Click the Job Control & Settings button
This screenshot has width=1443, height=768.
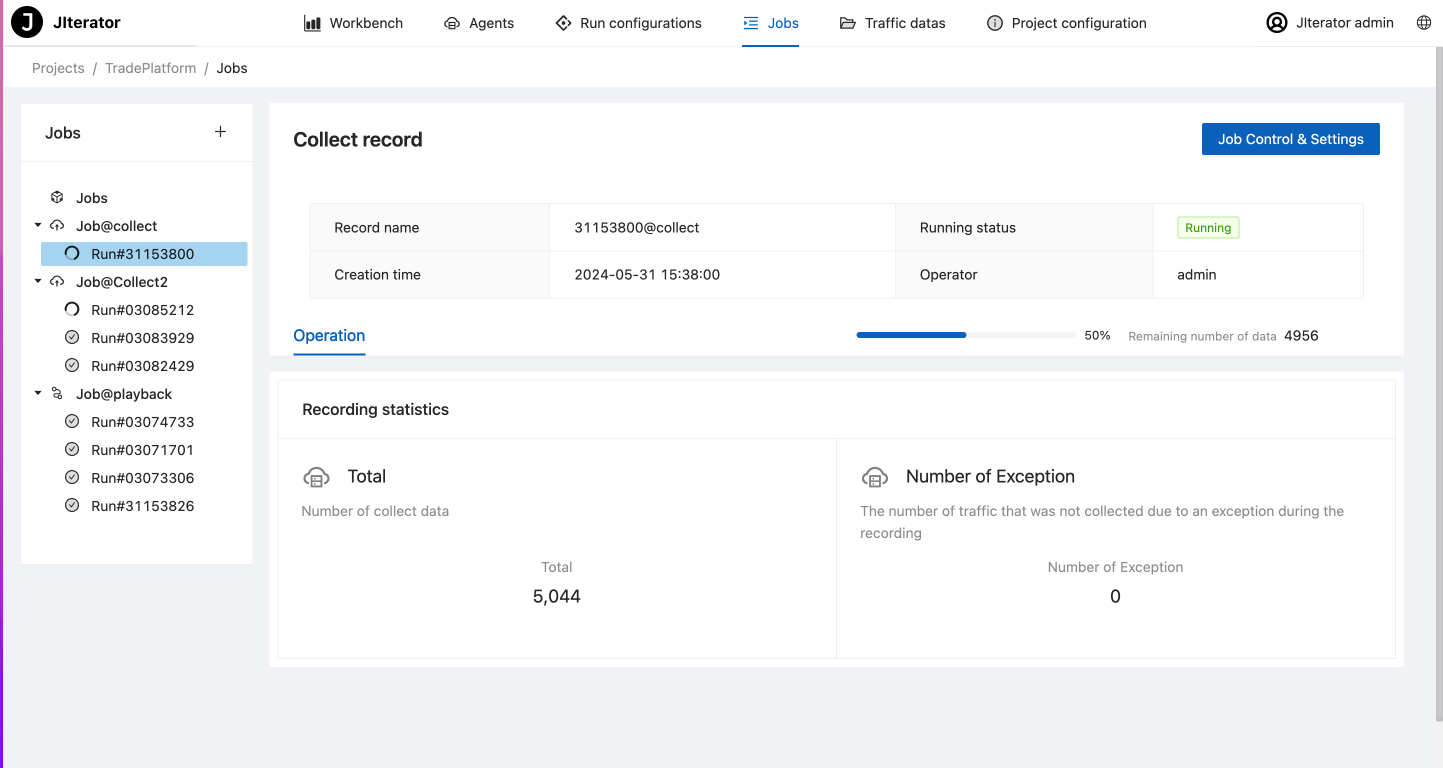click(x=1291, y=139)
